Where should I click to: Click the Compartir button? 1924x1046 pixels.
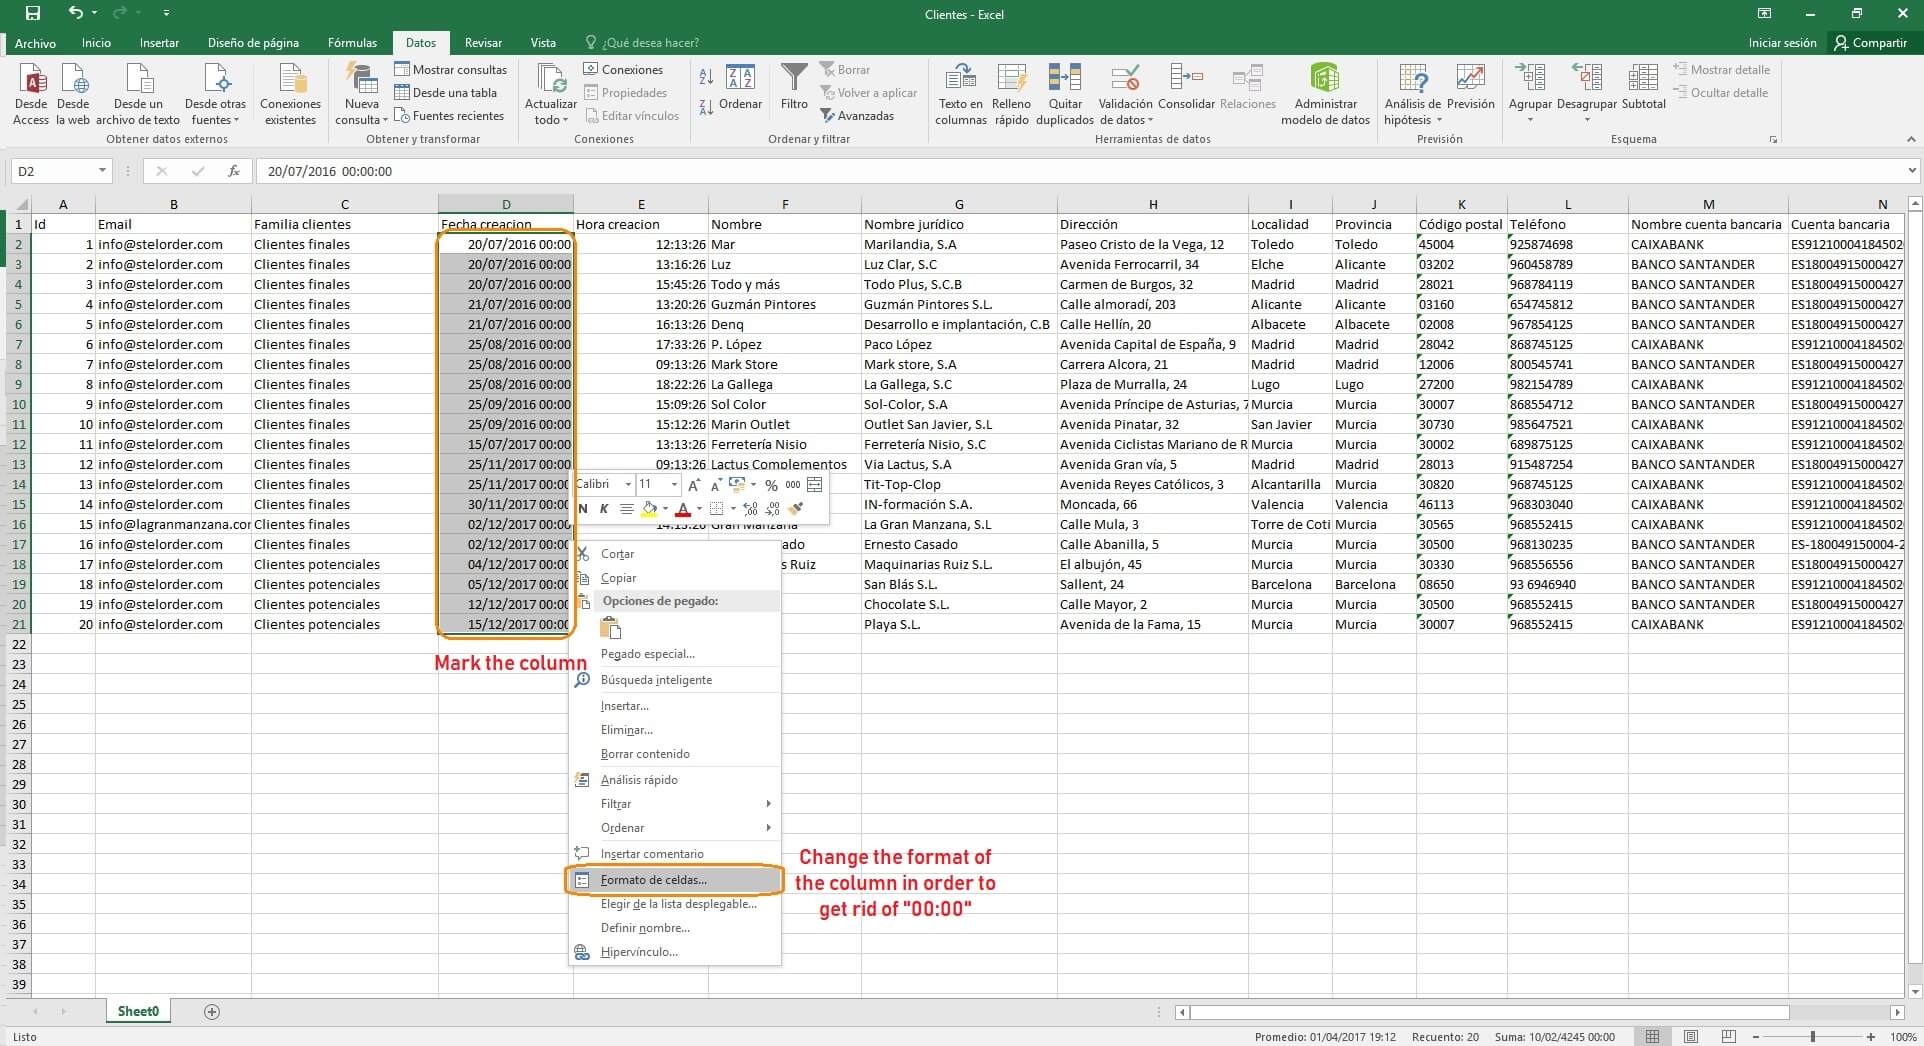click(1870, 43)
